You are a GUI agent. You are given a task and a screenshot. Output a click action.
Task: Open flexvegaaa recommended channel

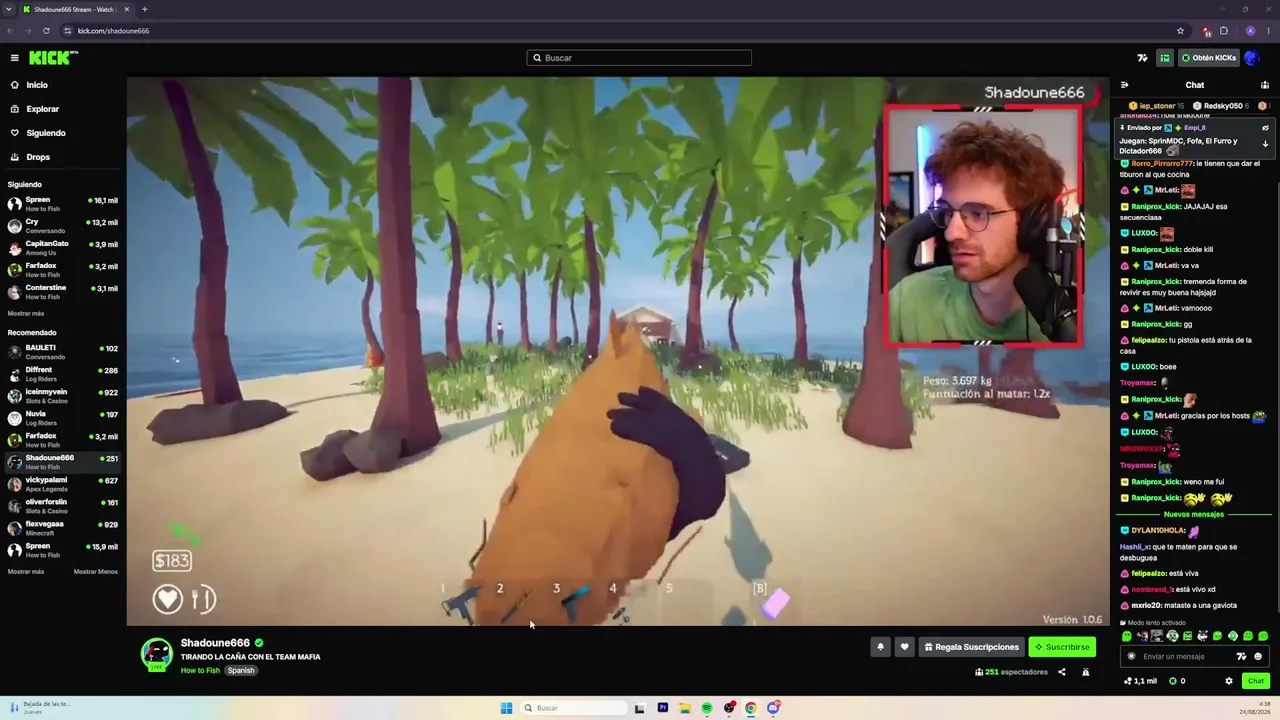pos(64,528)
